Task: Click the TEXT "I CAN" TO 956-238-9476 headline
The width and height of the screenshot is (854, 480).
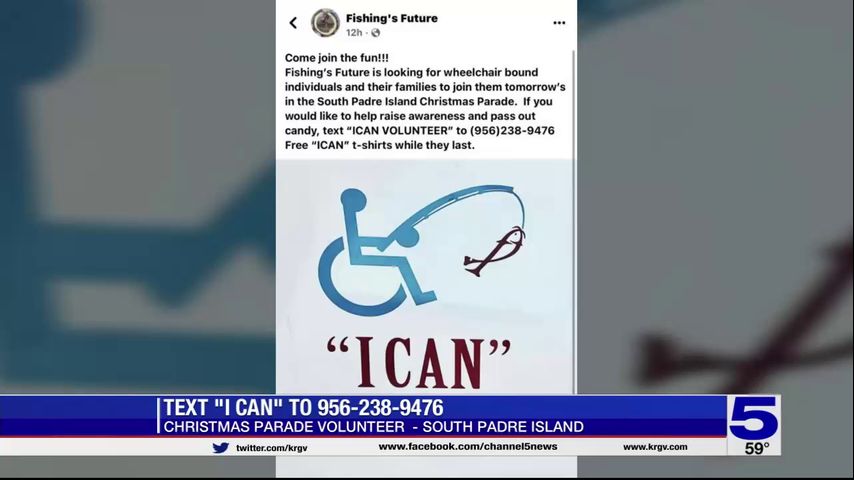Action: click(303, 408)
